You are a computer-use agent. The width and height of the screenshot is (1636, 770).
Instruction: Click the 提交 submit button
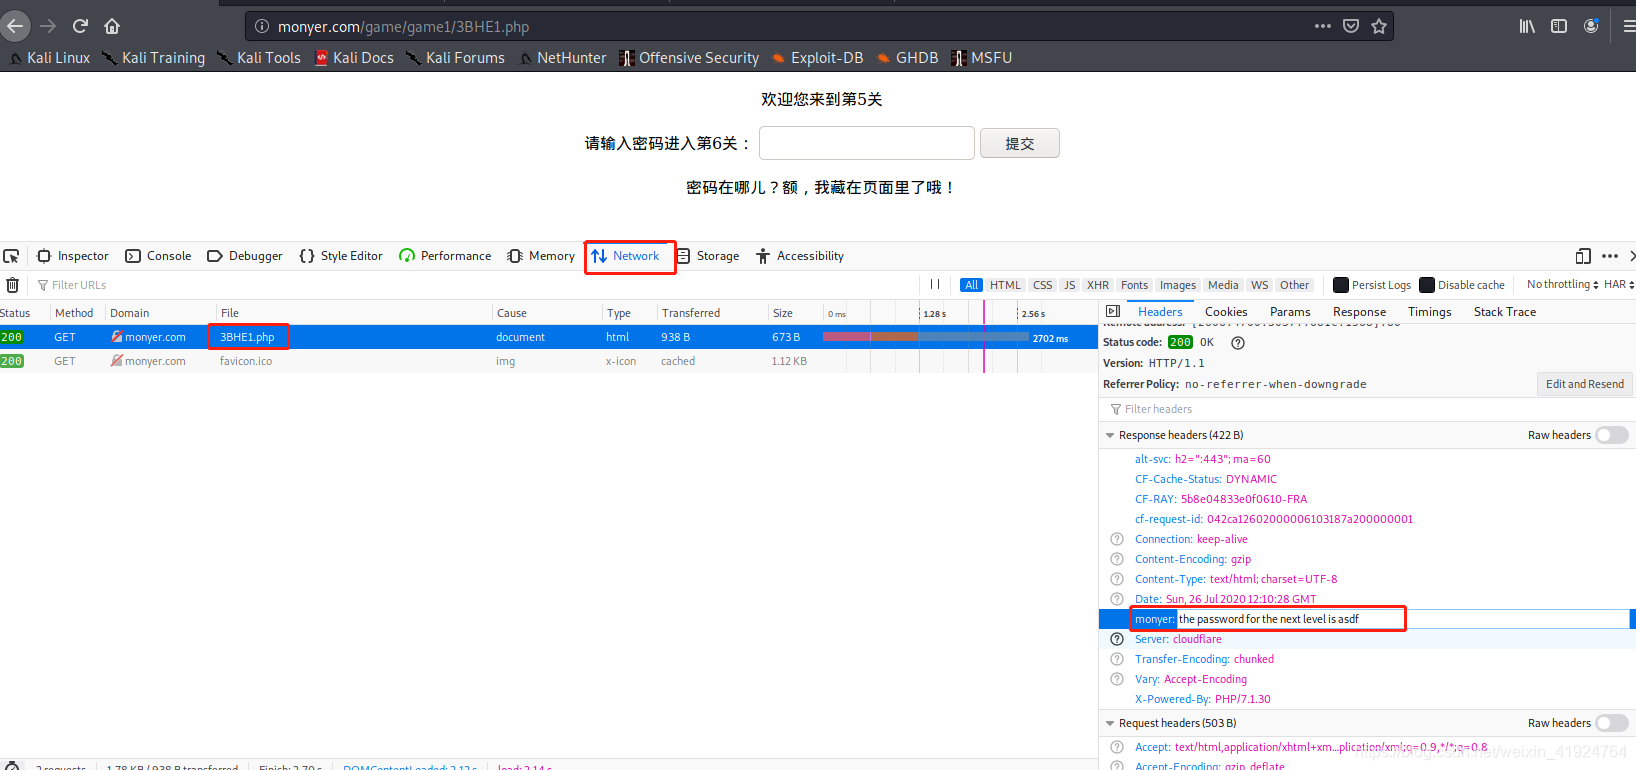(x=1020, y=143)
